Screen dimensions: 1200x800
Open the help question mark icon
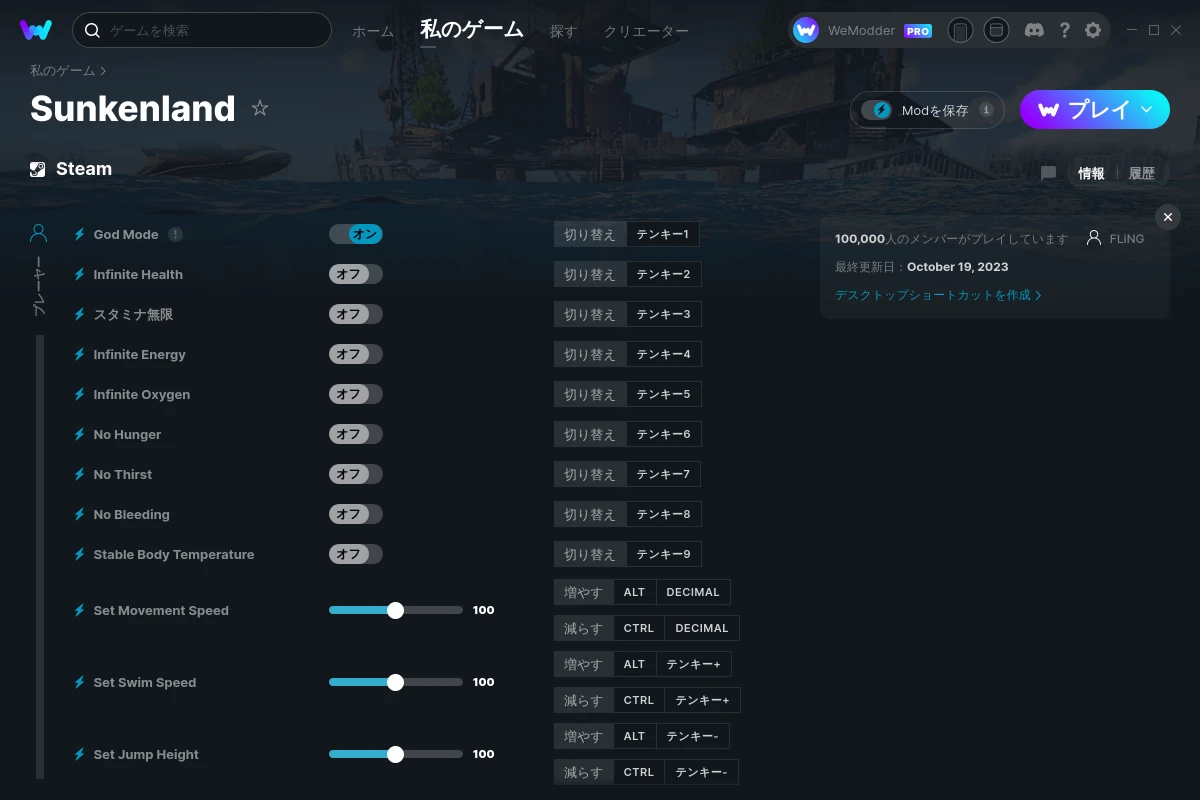1064,30
